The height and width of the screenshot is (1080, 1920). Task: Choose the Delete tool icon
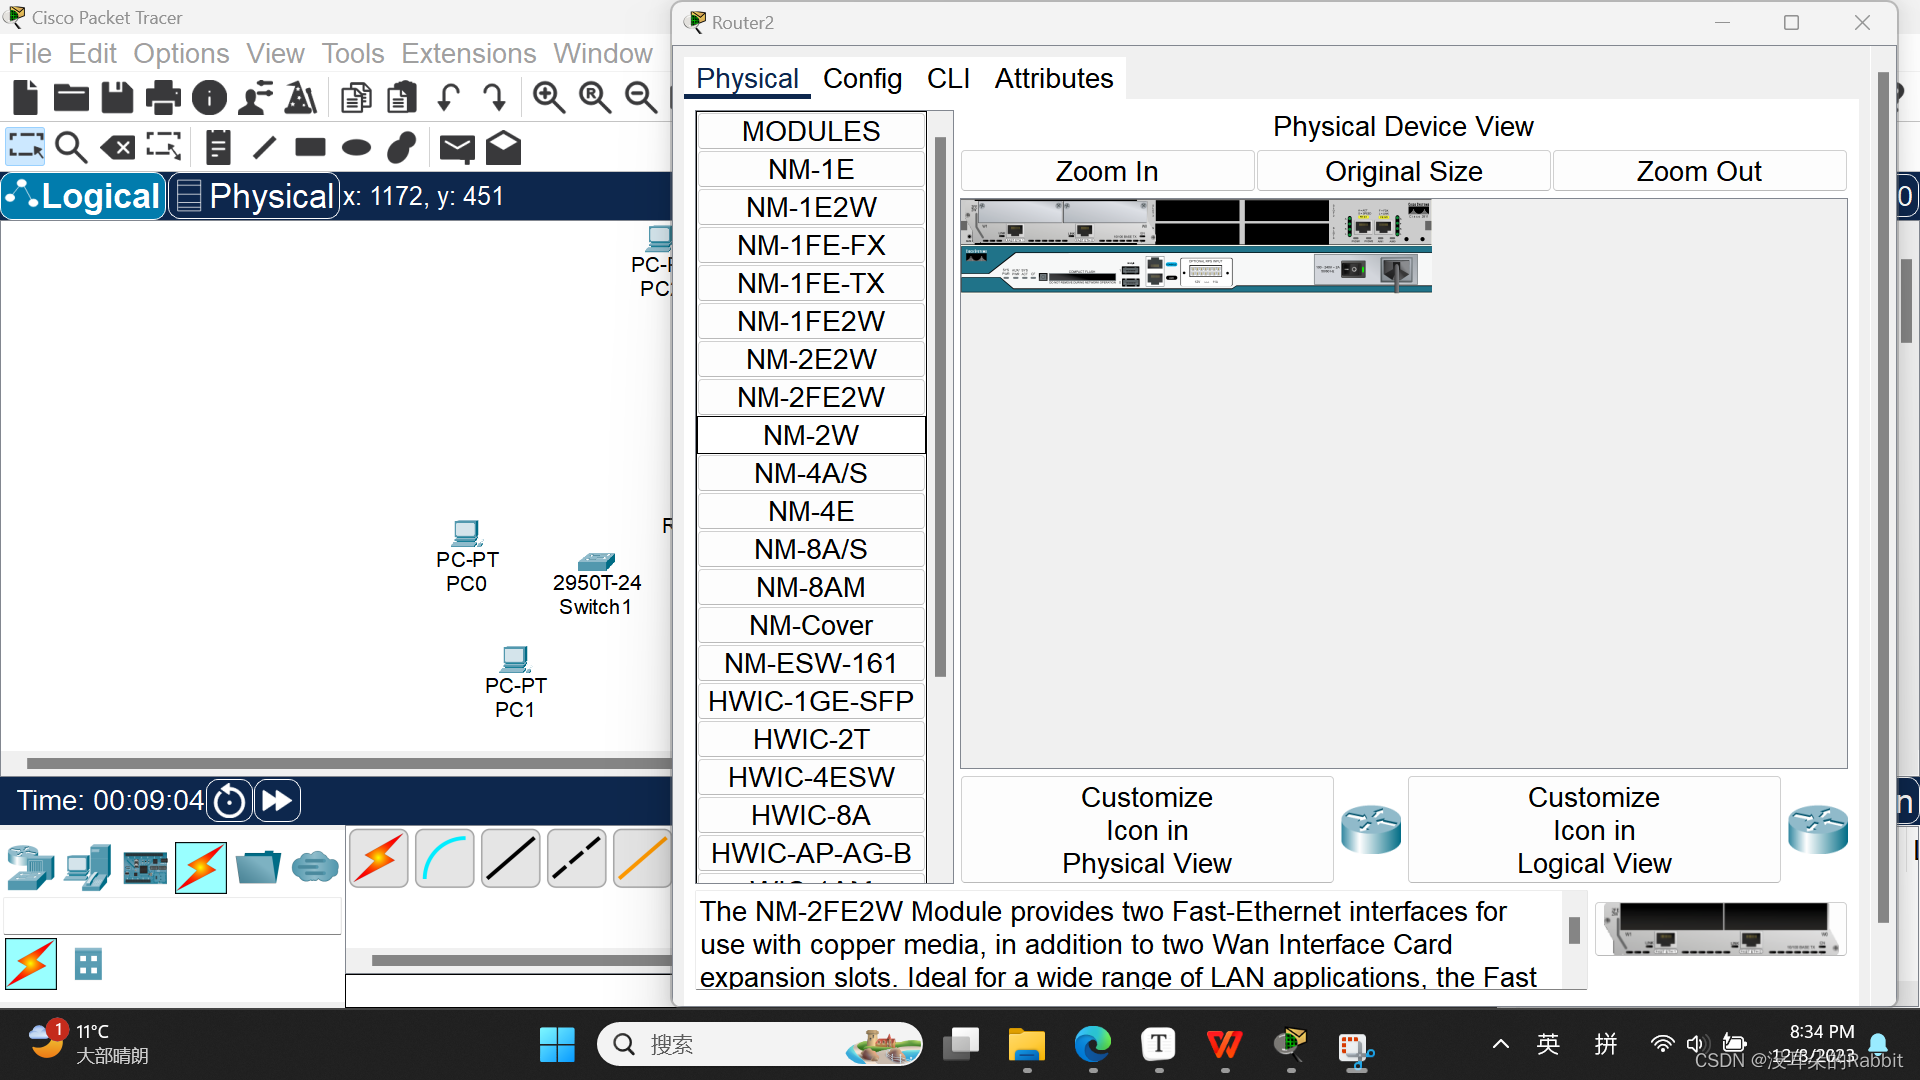118,147
